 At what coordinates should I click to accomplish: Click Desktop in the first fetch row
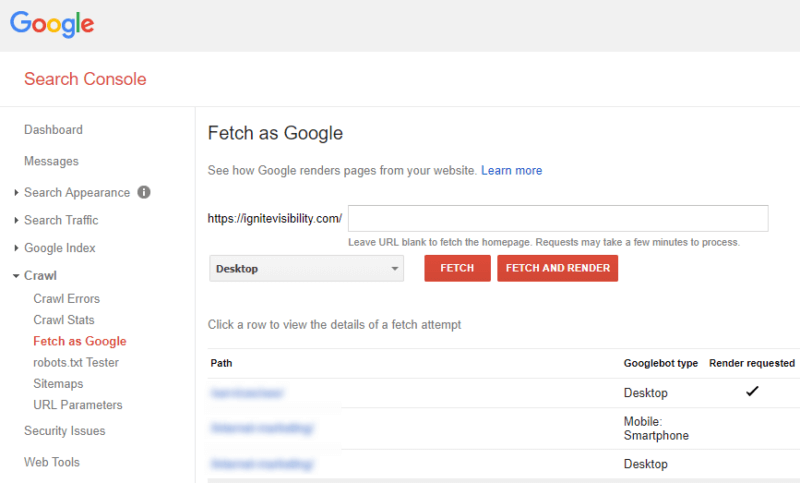pos(645,393)
